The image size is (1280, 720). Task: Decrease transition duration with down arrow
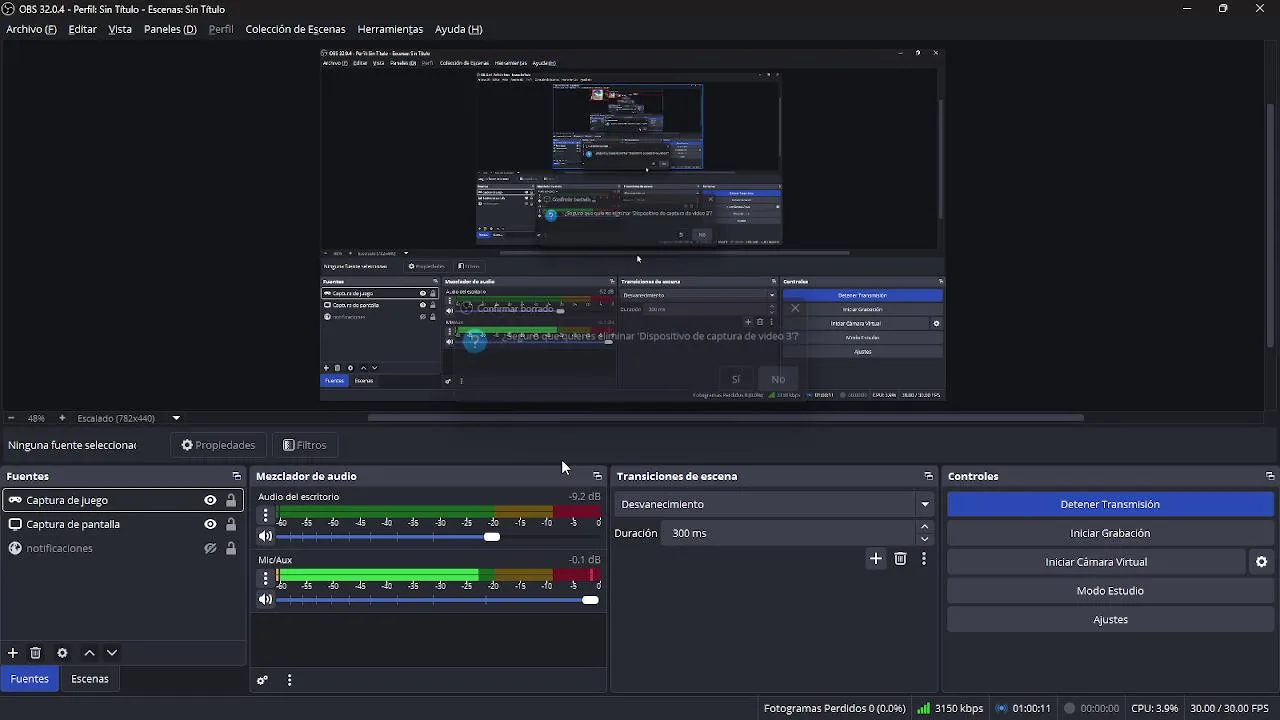[924, 539]
